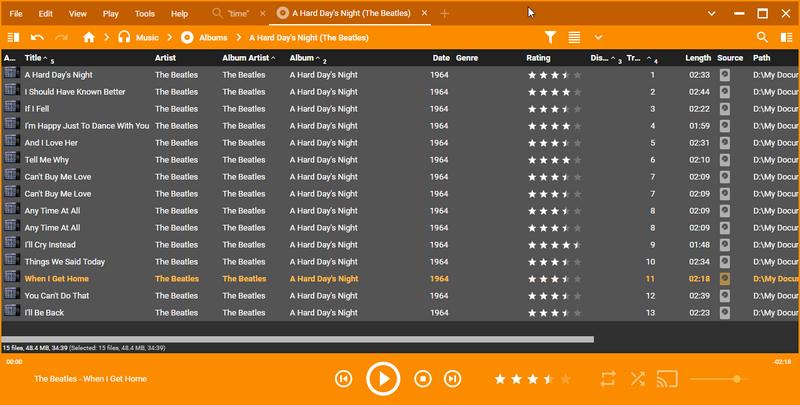This screenshot has height=405, width=800.
Task: Open the title bar dropdown chevron
Action: tap(712, 14)
